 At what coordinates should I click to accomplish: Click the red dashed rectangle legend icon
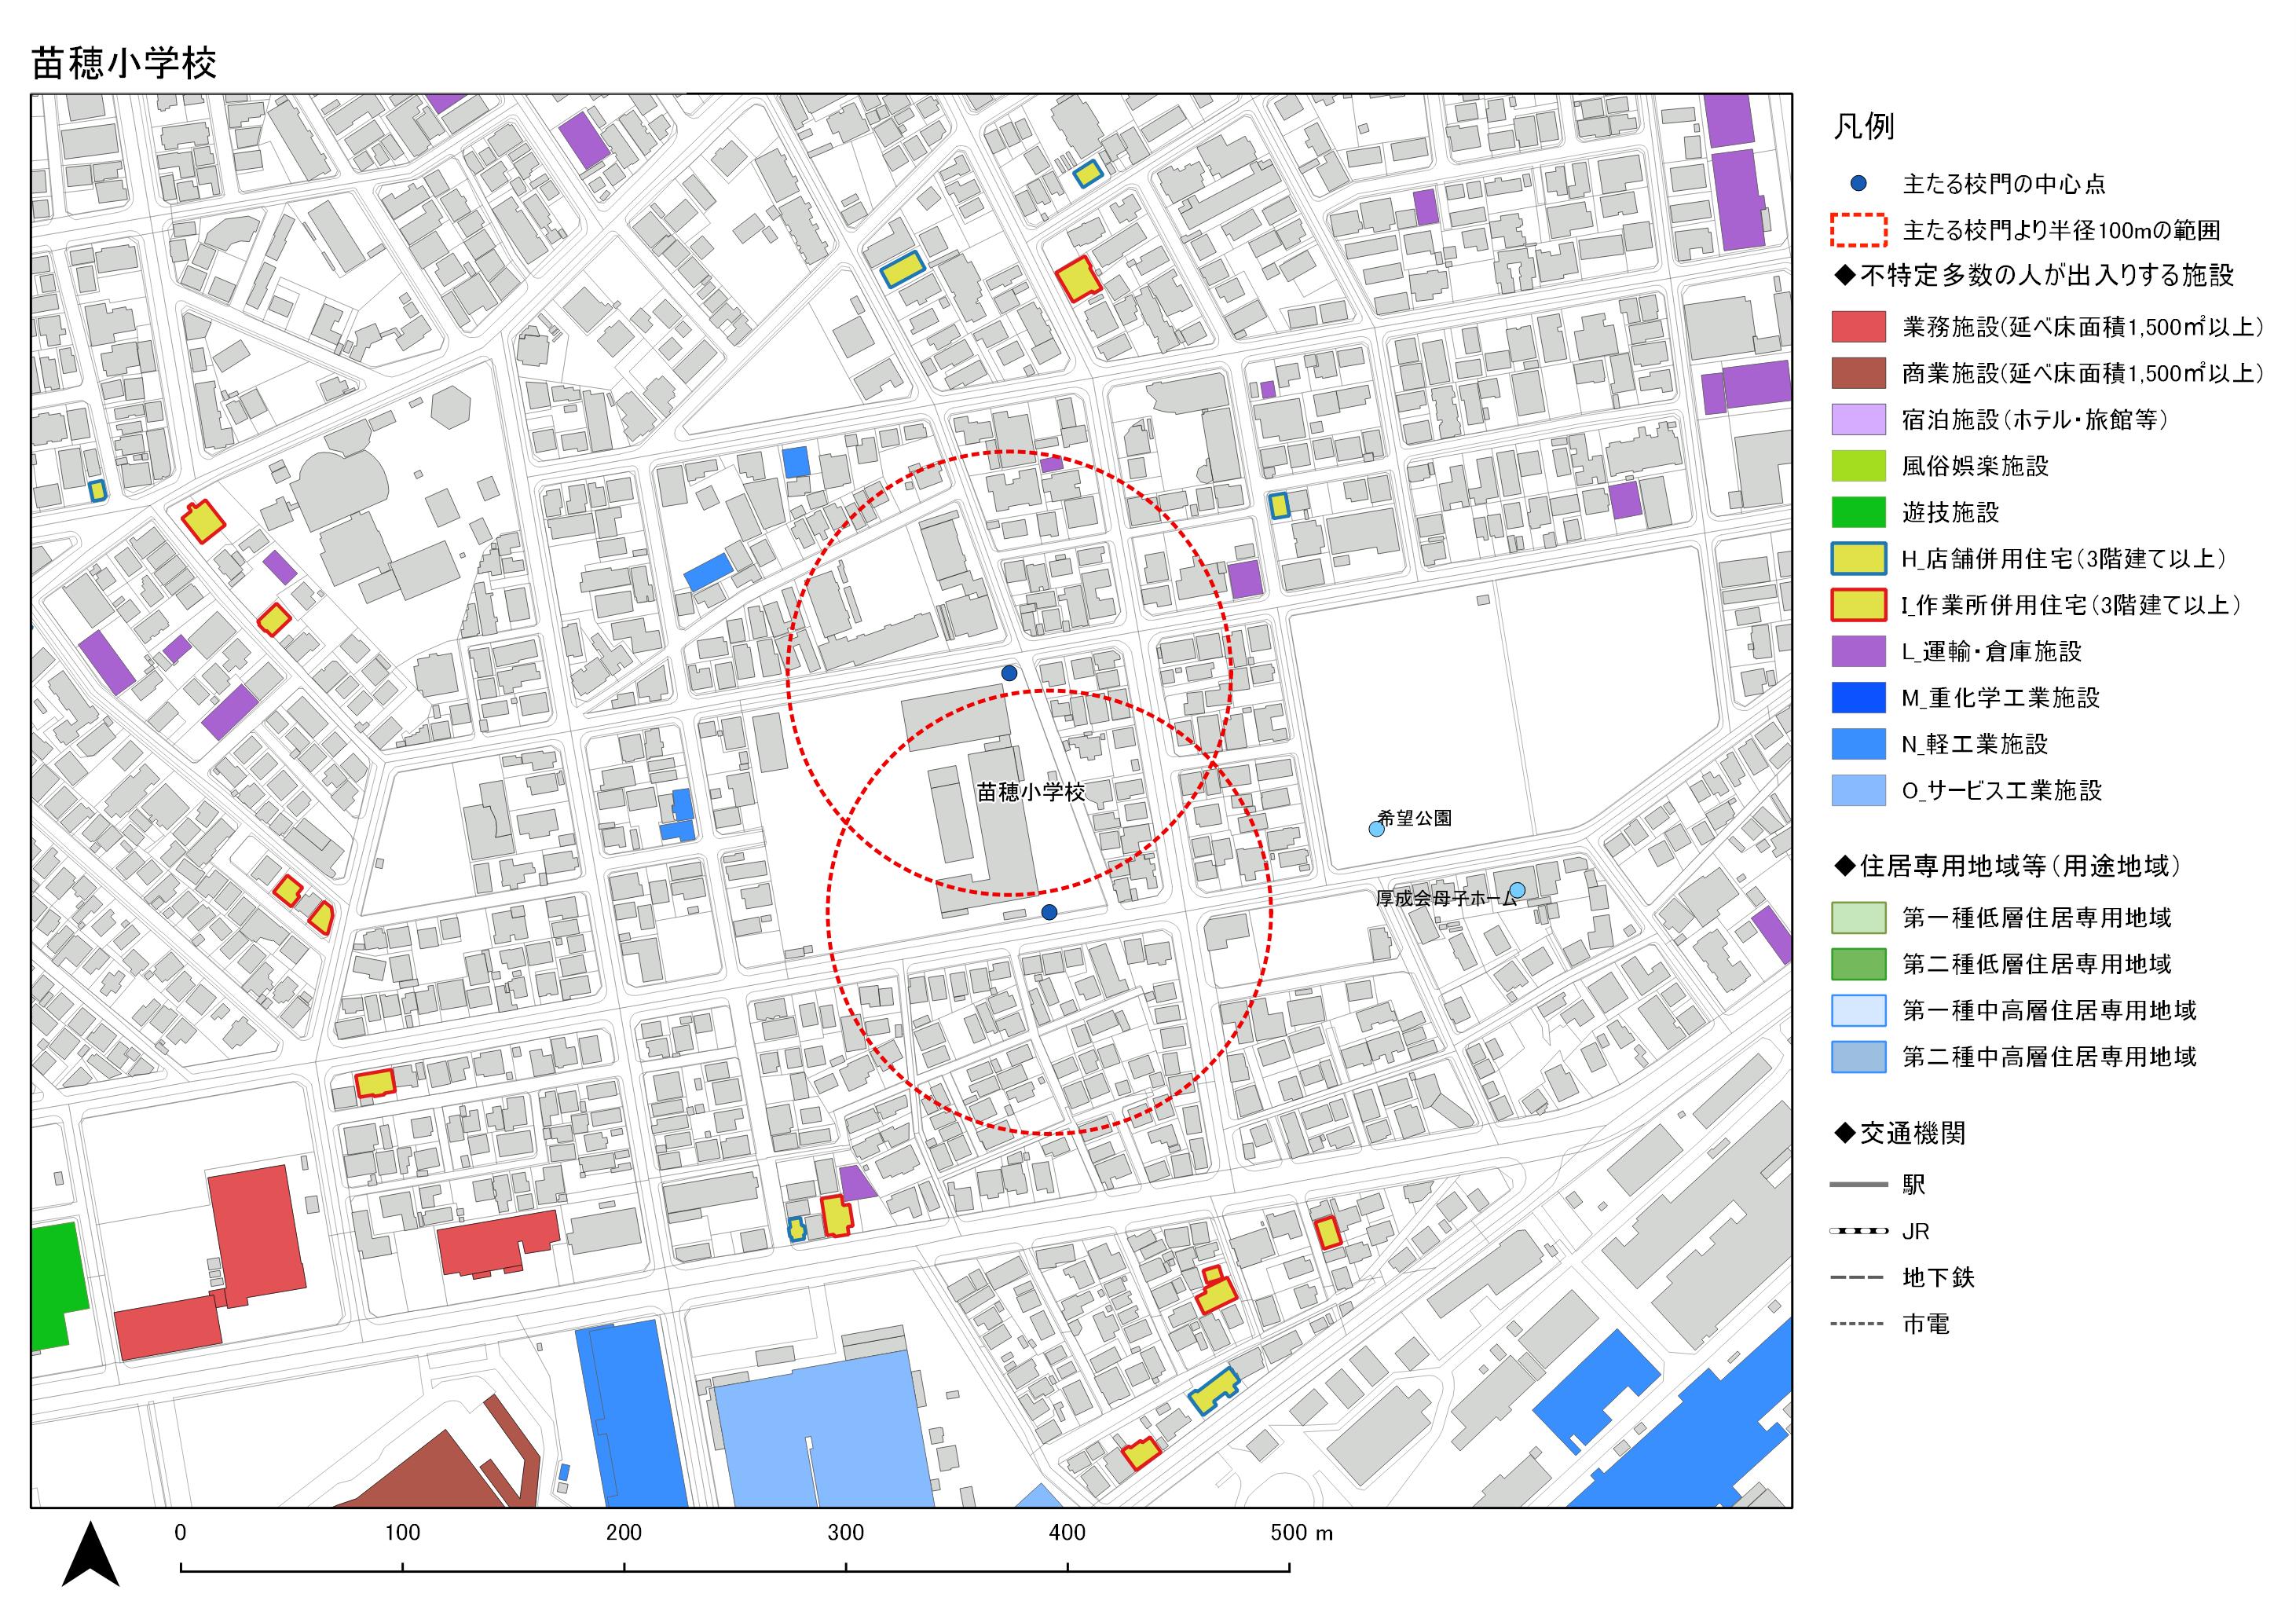1859,230
